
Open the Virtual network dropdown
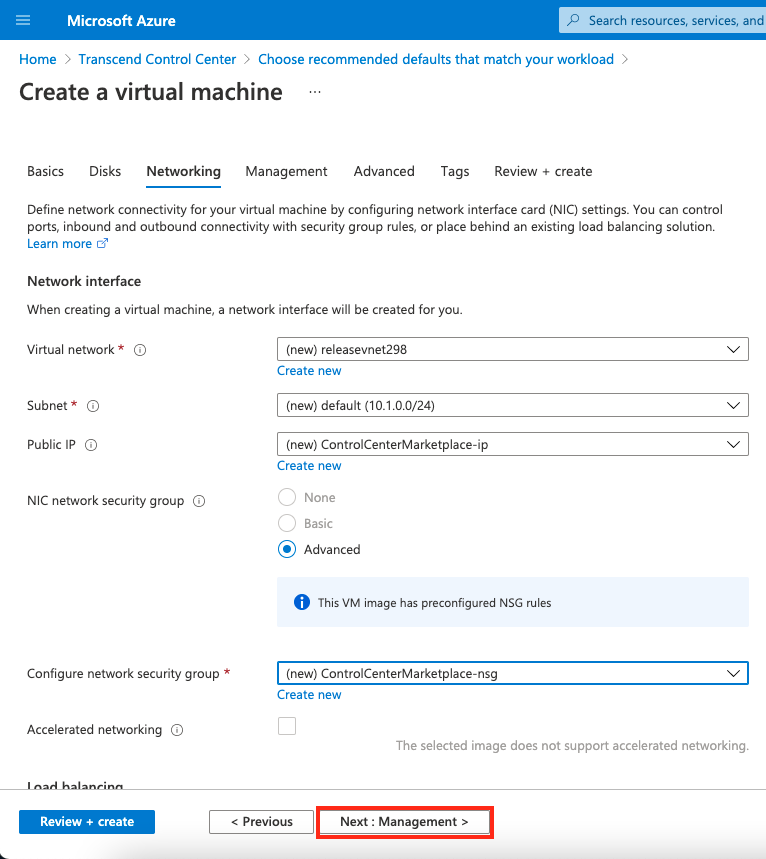[x=513, y=350]
